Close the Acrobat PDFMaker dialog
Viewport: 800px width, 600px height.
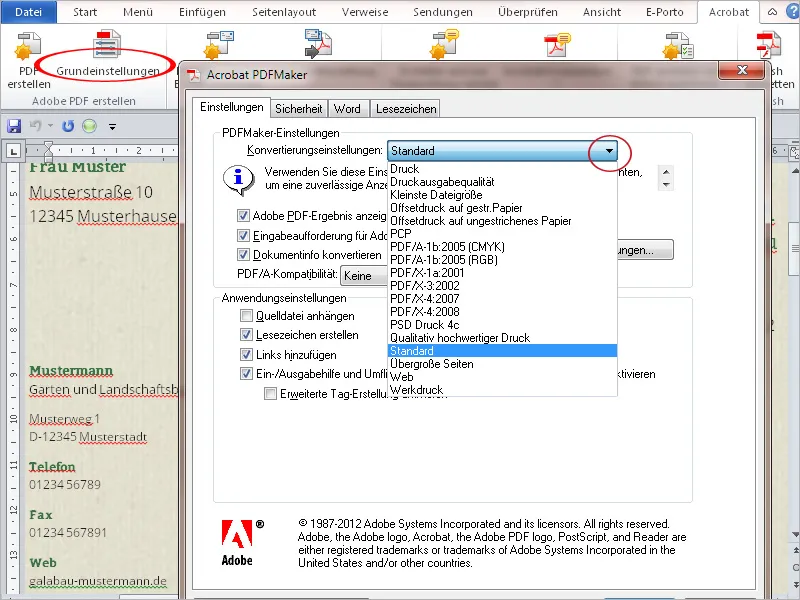click(x=742, y=70)
